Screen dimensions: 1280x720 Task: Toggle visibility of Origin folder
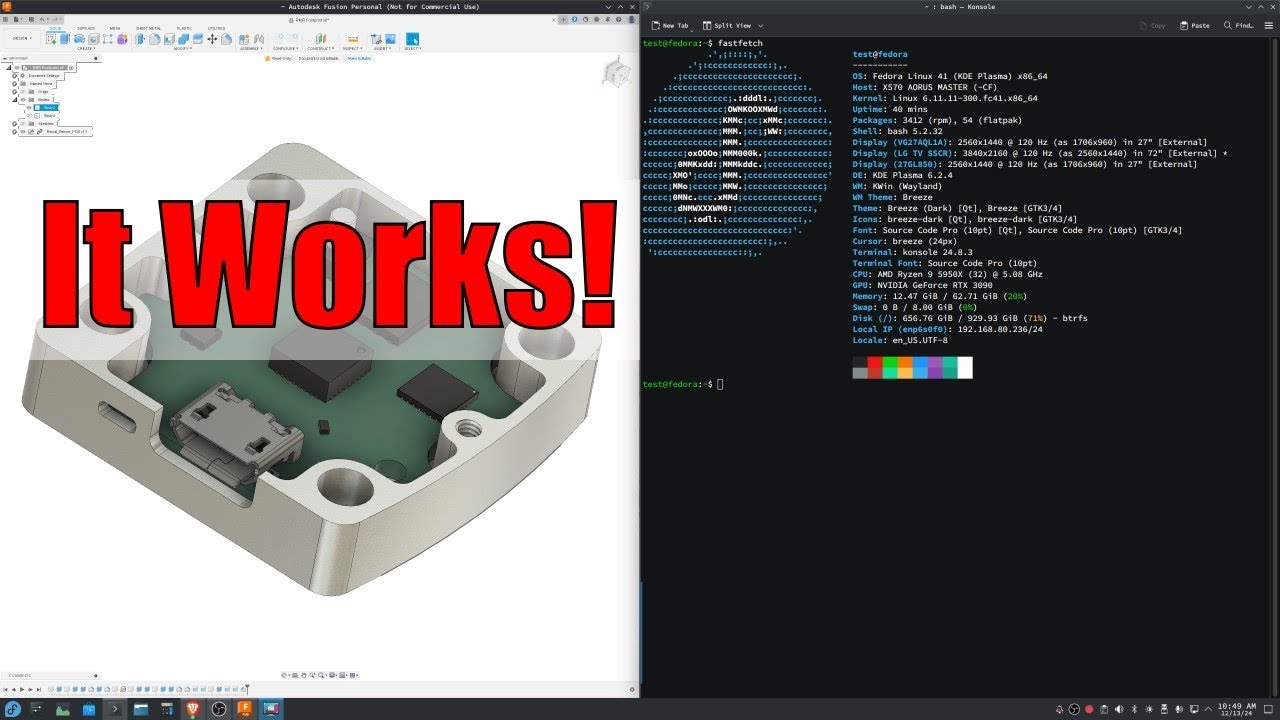pos(23,92)
